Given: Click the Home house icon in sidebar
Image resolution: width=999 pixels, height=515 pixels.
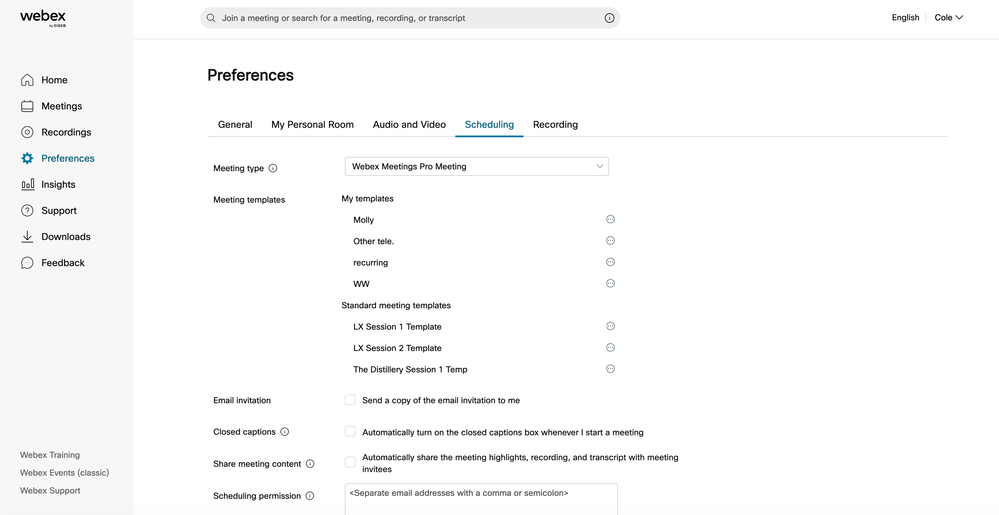Looking at the screenshot, I should [27, 80].
